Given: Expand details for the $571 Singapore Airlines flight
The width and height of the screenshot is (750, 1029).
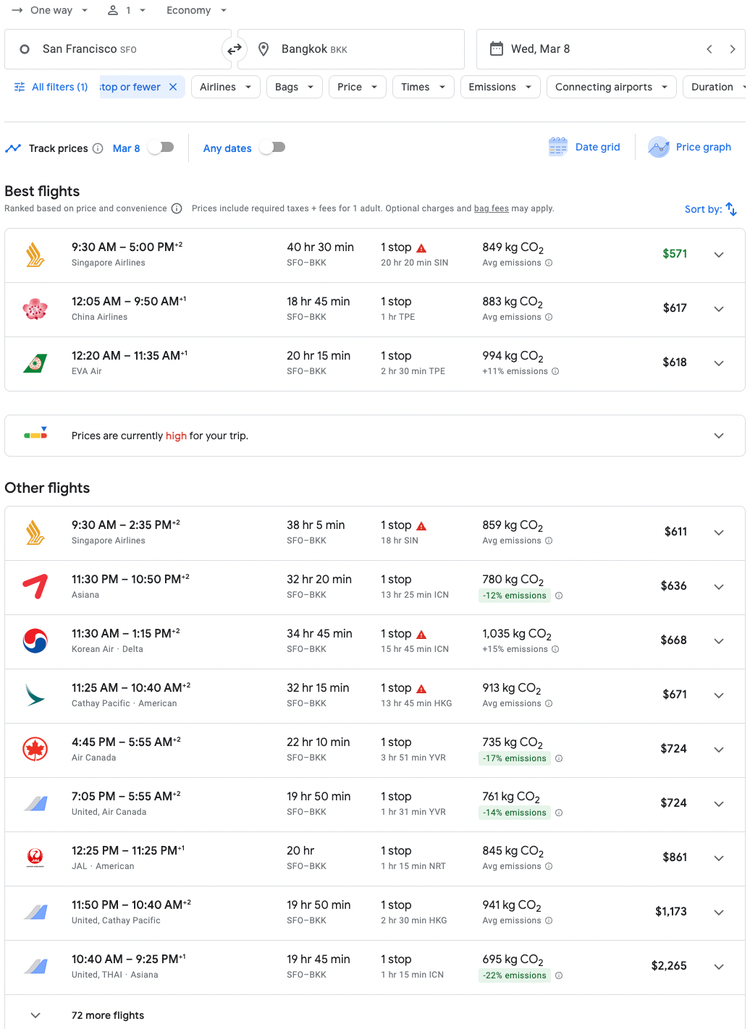Looking at the screenshot, I should [x=718, y=254].
